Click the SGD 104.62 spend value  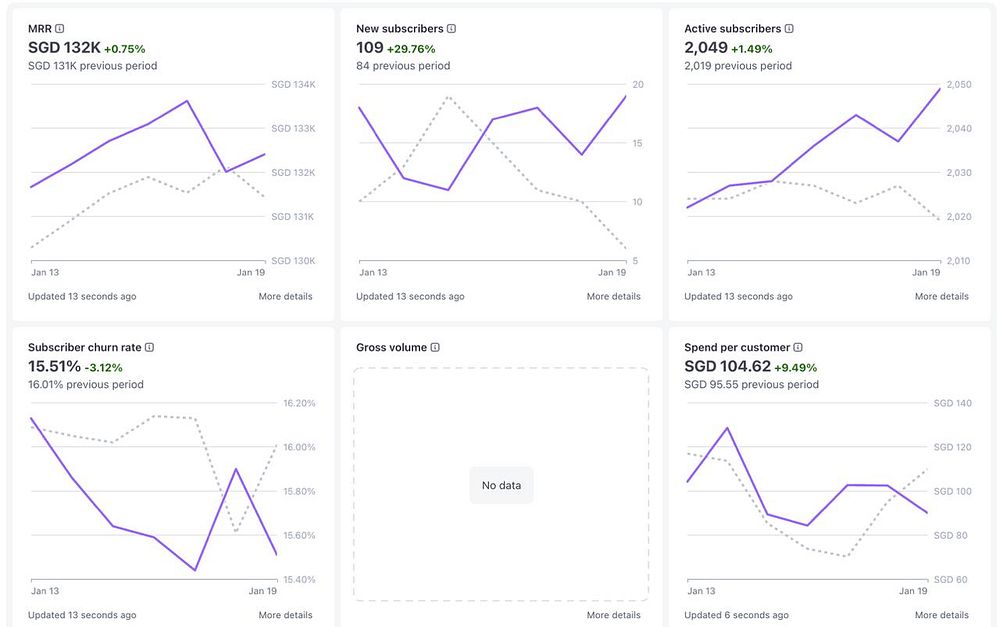(728, 367)
